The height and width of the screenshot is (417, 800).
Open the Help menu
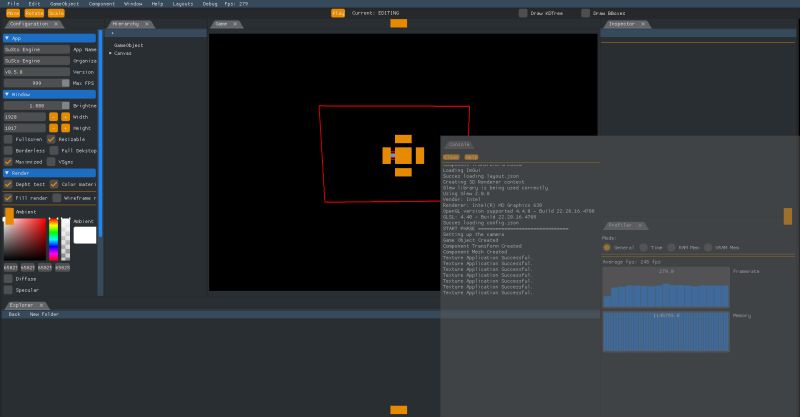point(157,4)
